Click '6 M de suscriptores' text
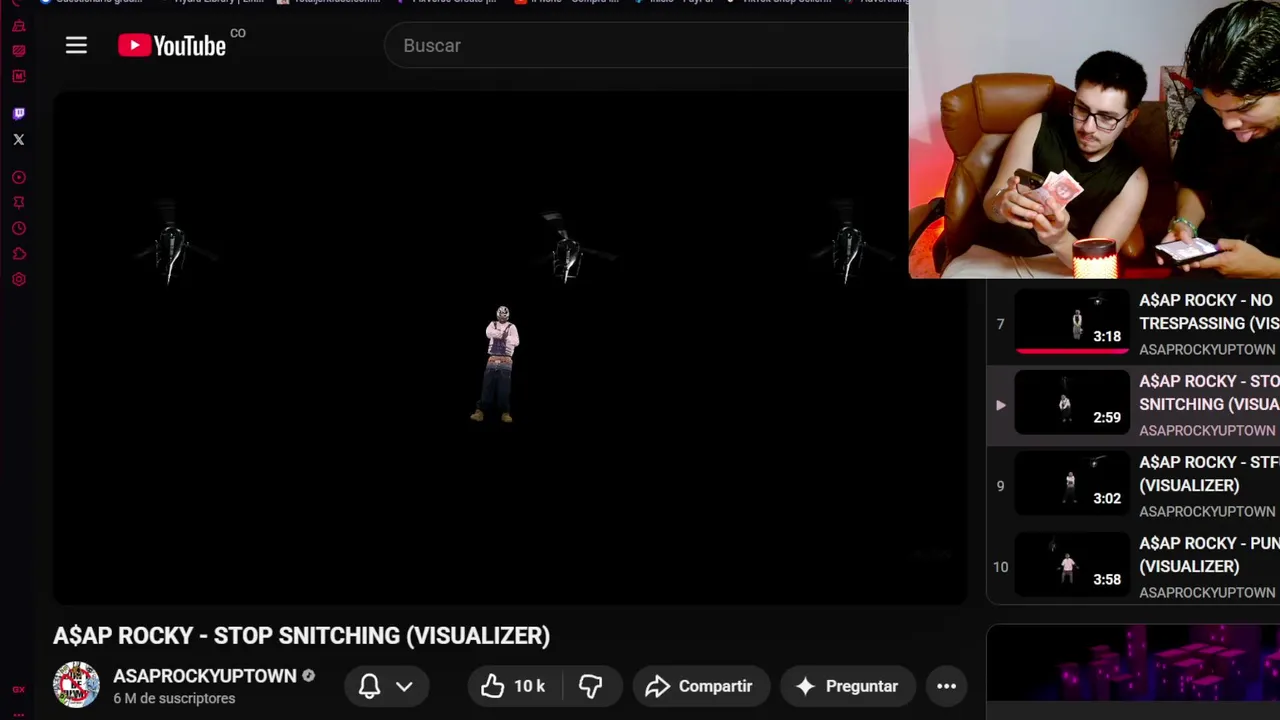Viewport: 1280px width, 720px height. [x=174, y=698]
